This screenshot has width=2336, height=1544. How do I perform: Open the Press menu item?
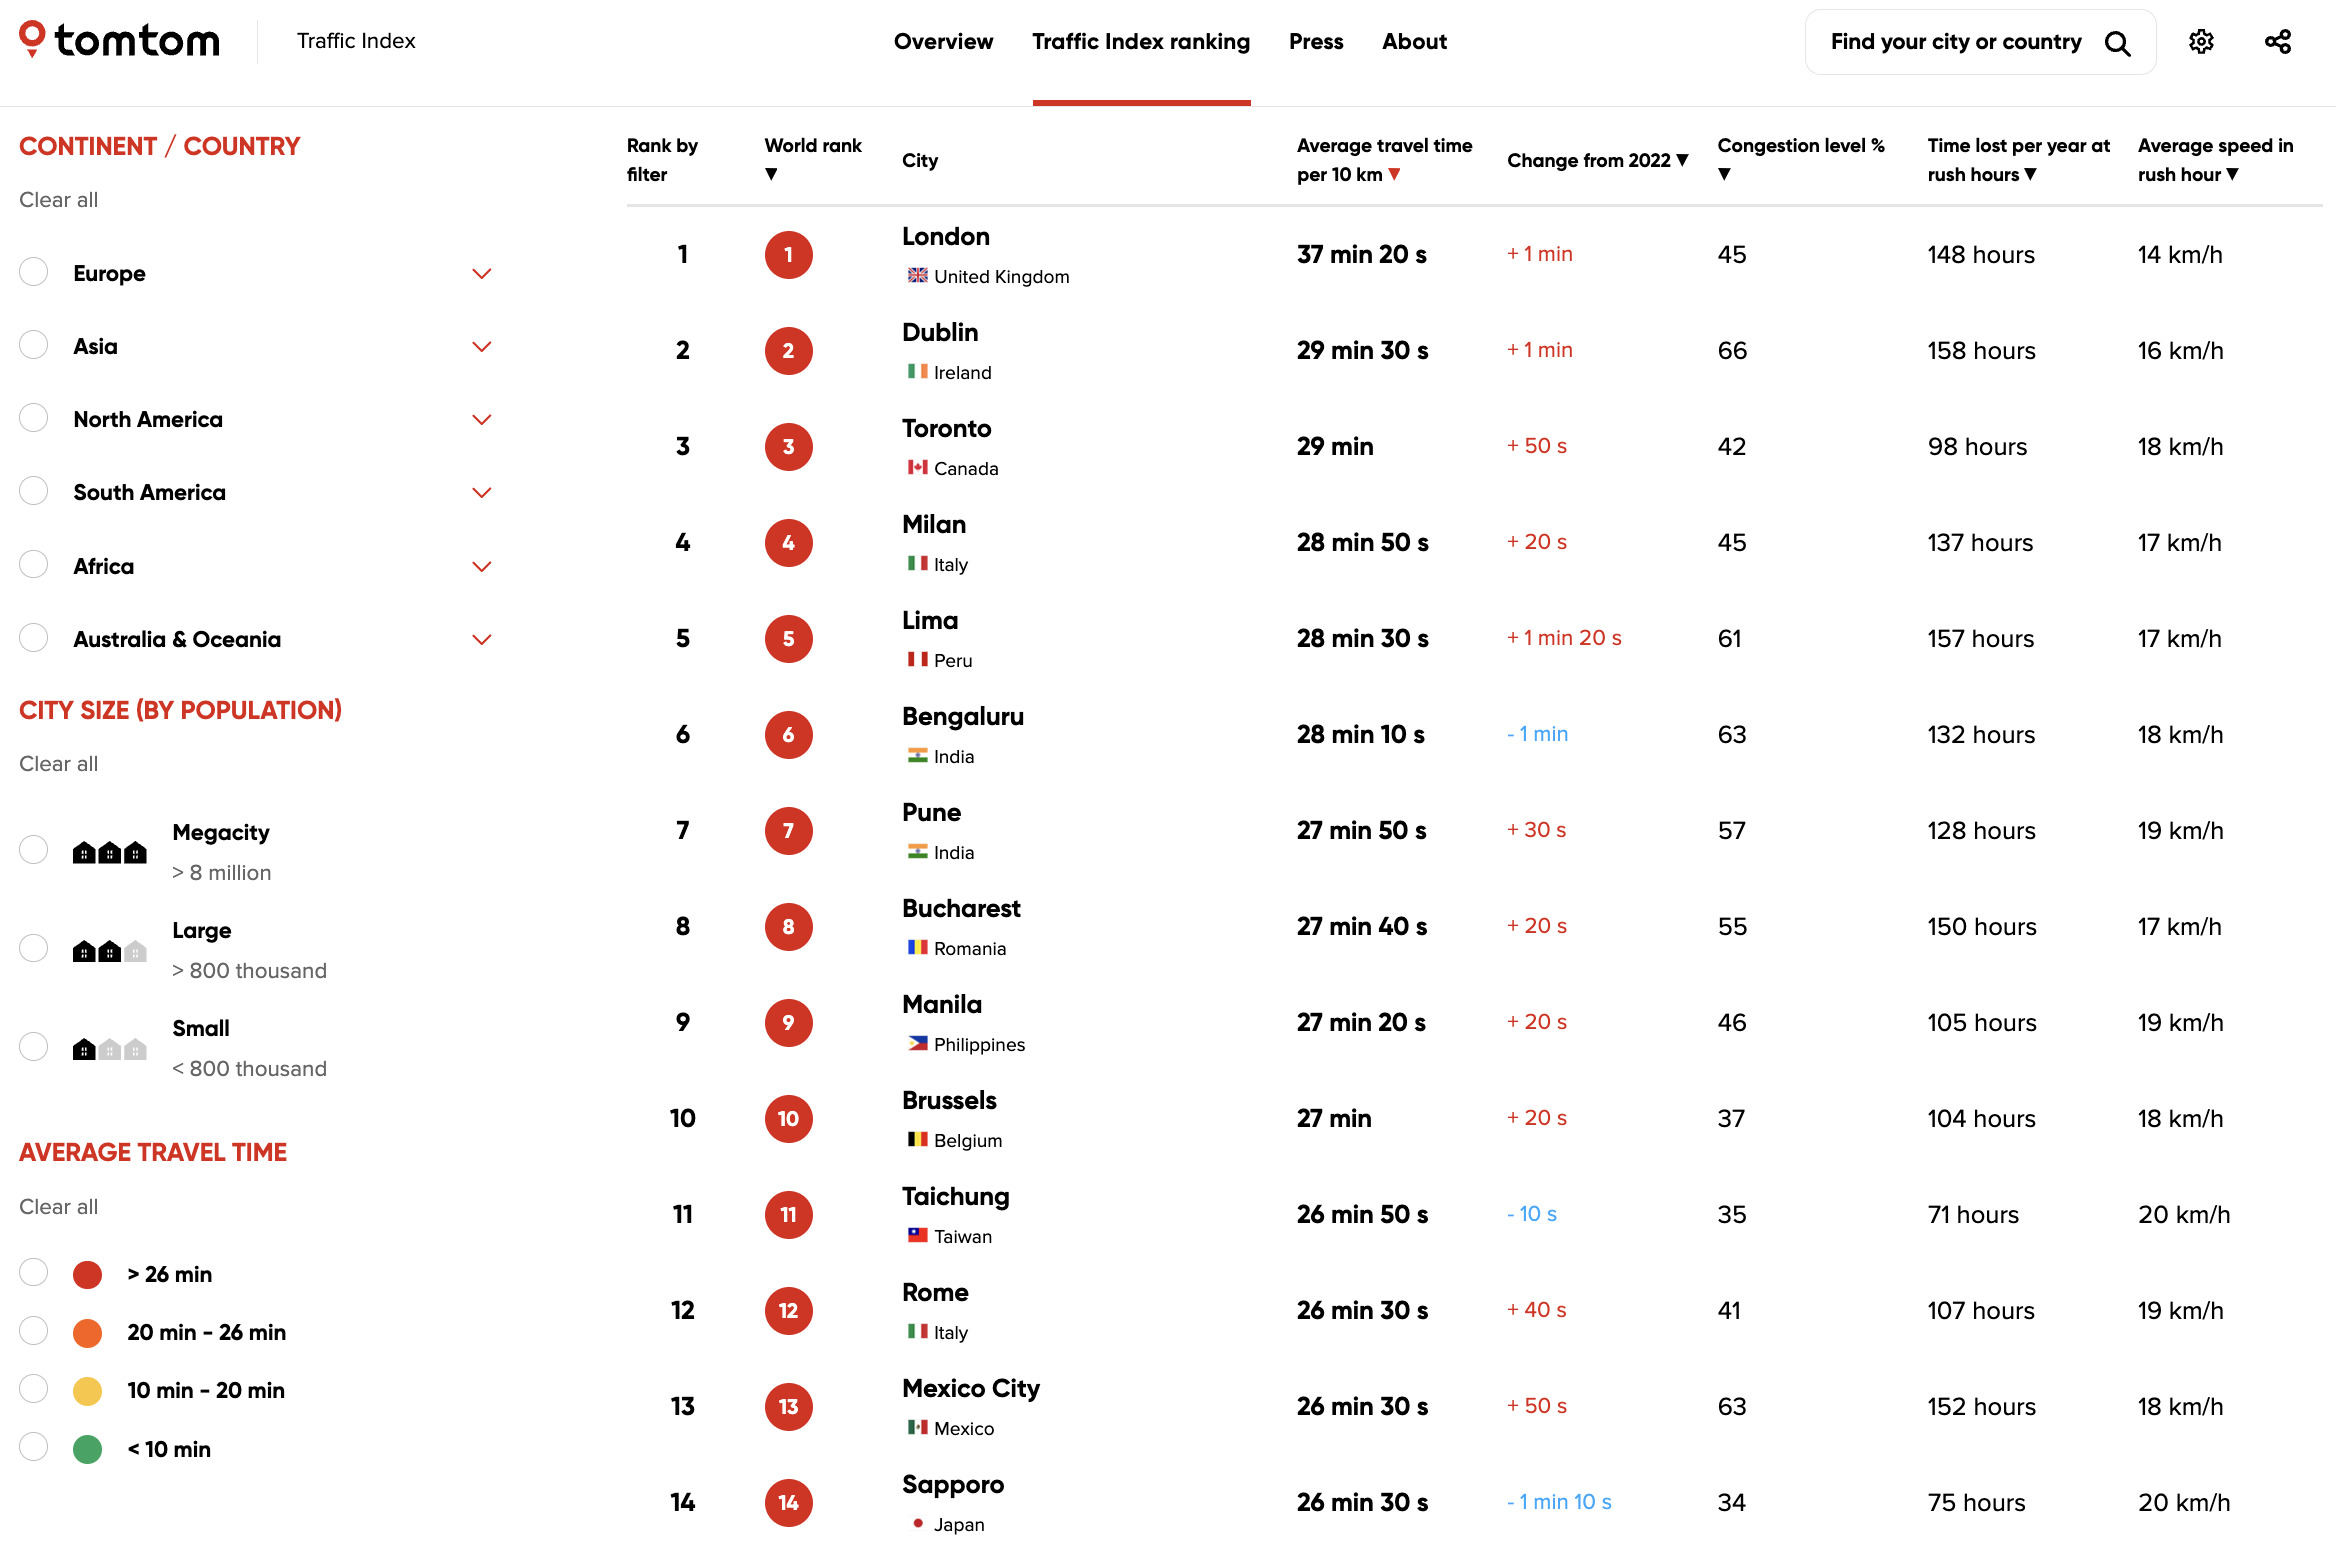1315,42
